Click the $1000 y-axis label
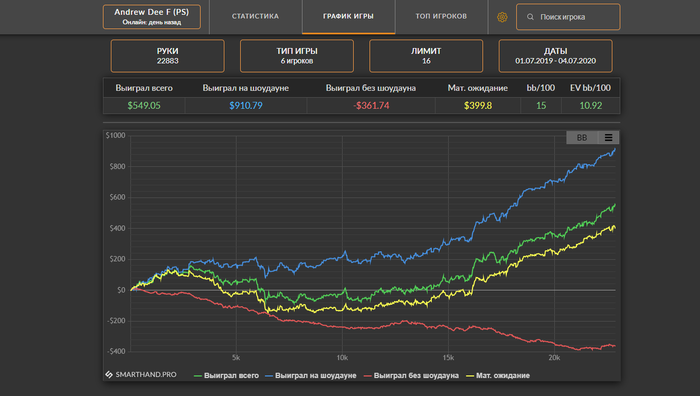 coord(116,136)
